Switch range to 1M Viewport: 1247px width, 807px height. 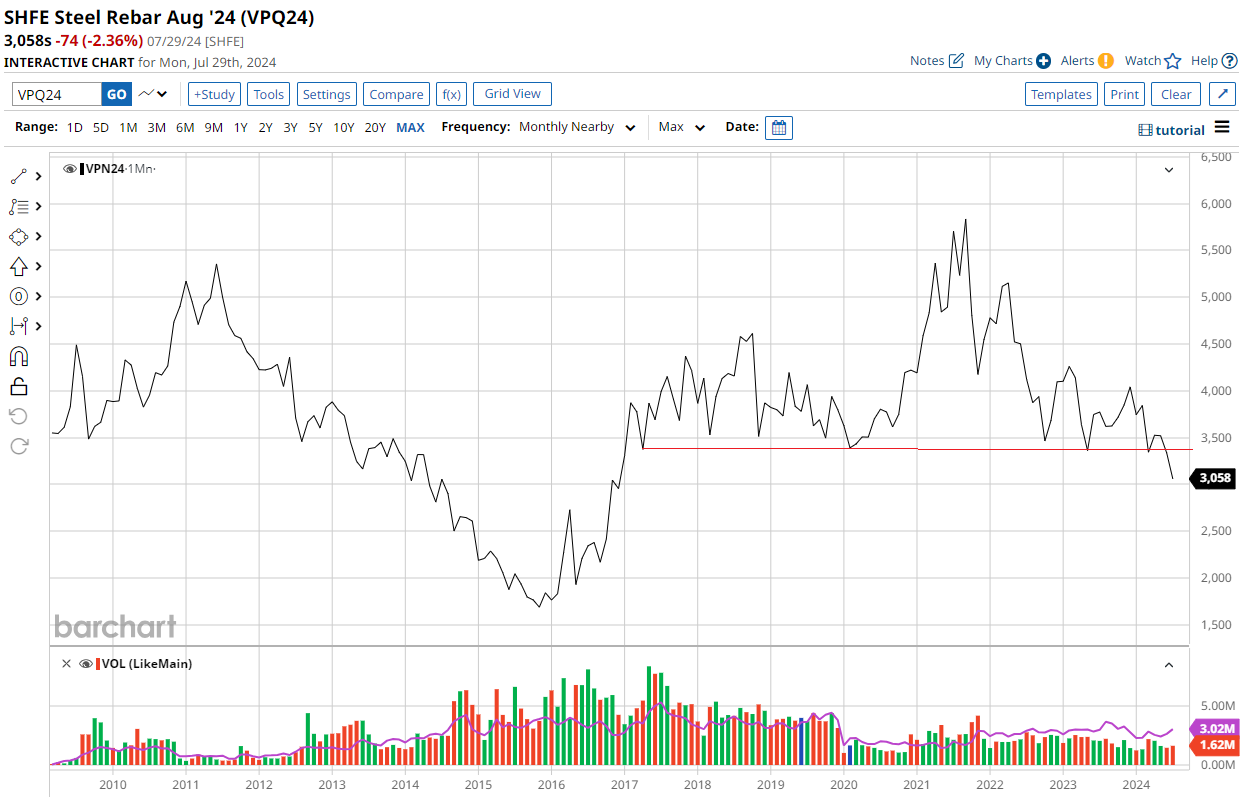128,128
